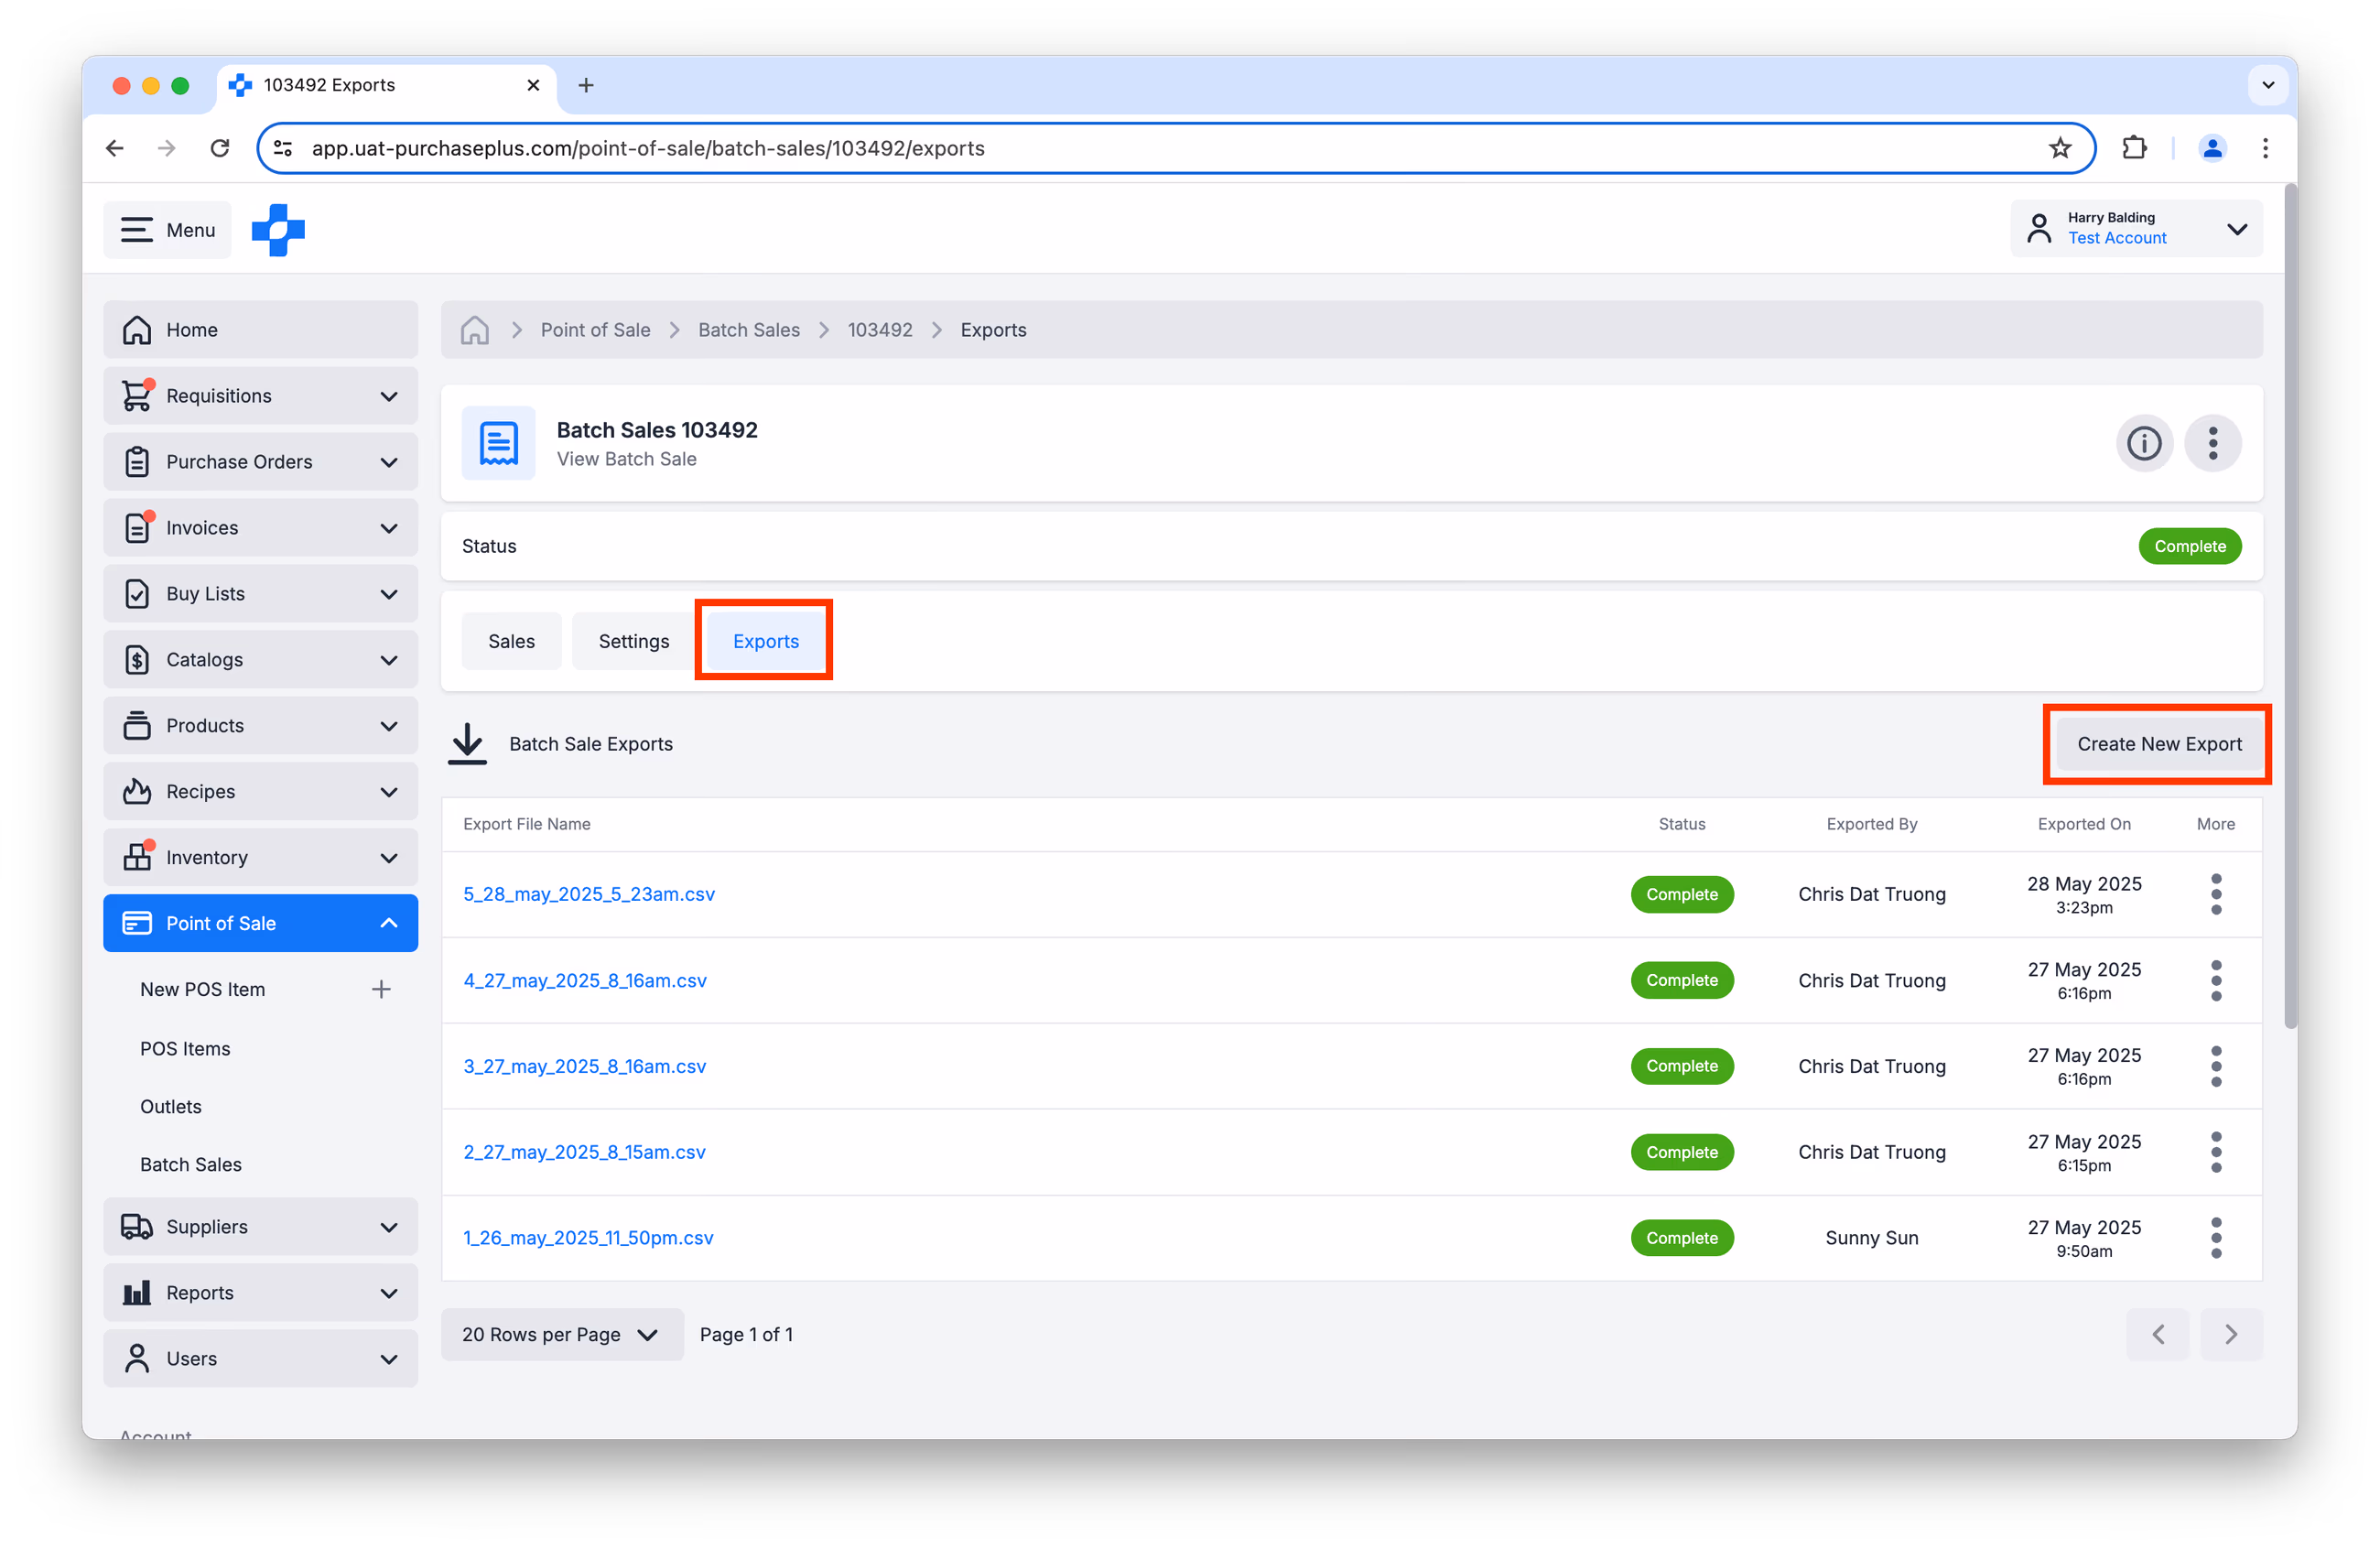Open the hamburger Menu button
2380x1548 pixels.
[167, 230]
